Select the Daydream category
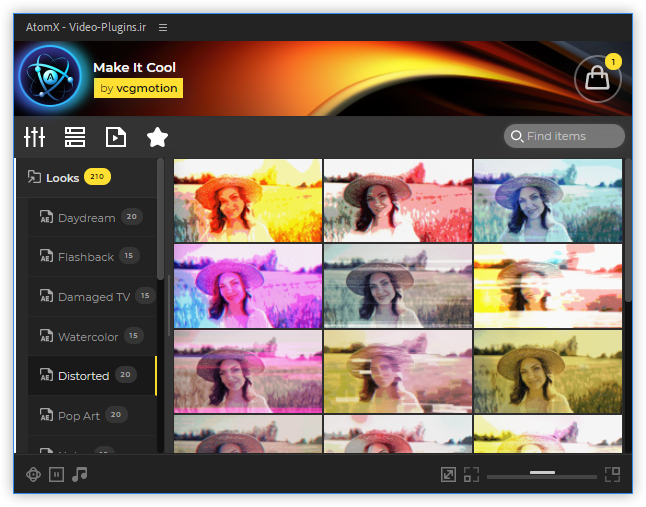646x507 pixels. click(x=92, y=217)
